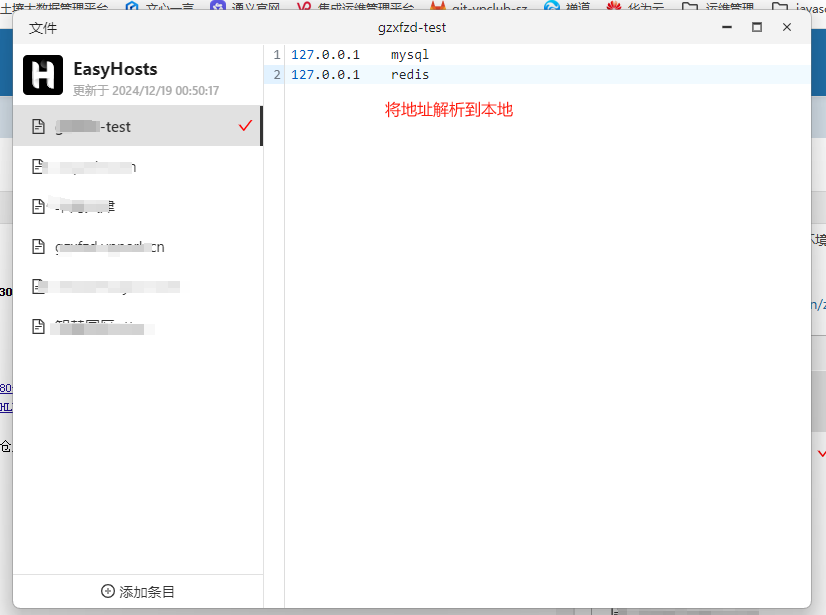Open the 文件 menu
This screenshot has width=826, height=615.
(43, 28)
